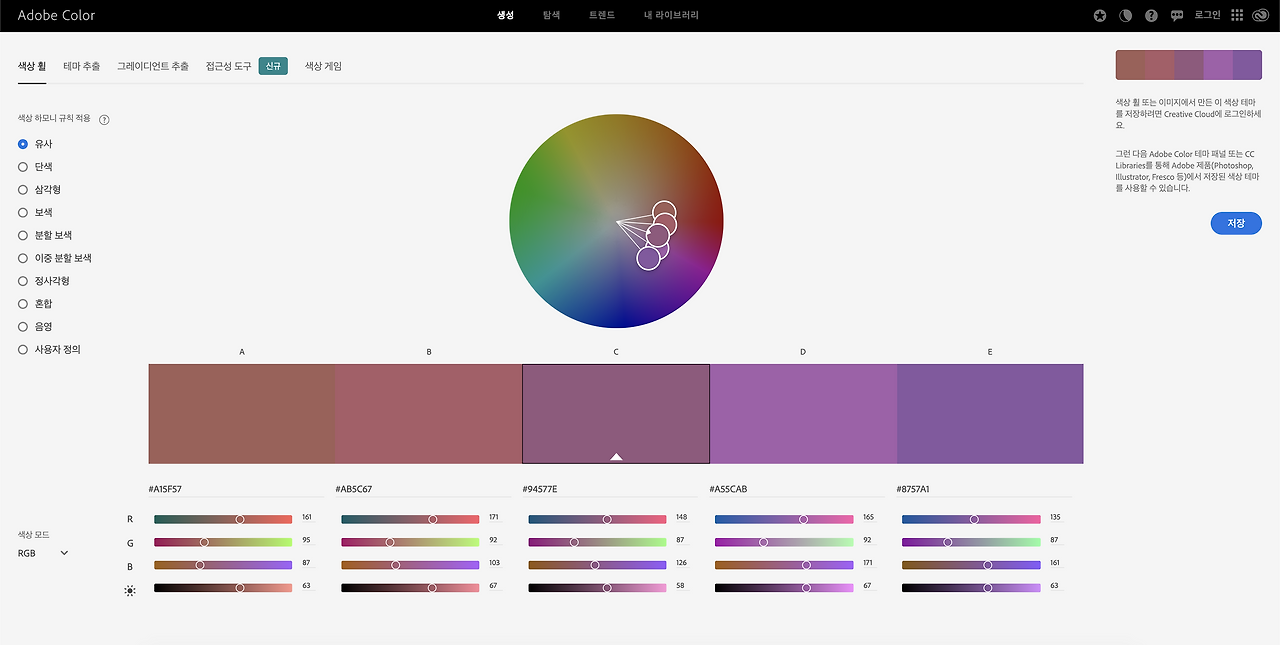Screen dimensions: 1280x645
Task: Click the 로그인 login link
Action: click(x=1208, y=16)
